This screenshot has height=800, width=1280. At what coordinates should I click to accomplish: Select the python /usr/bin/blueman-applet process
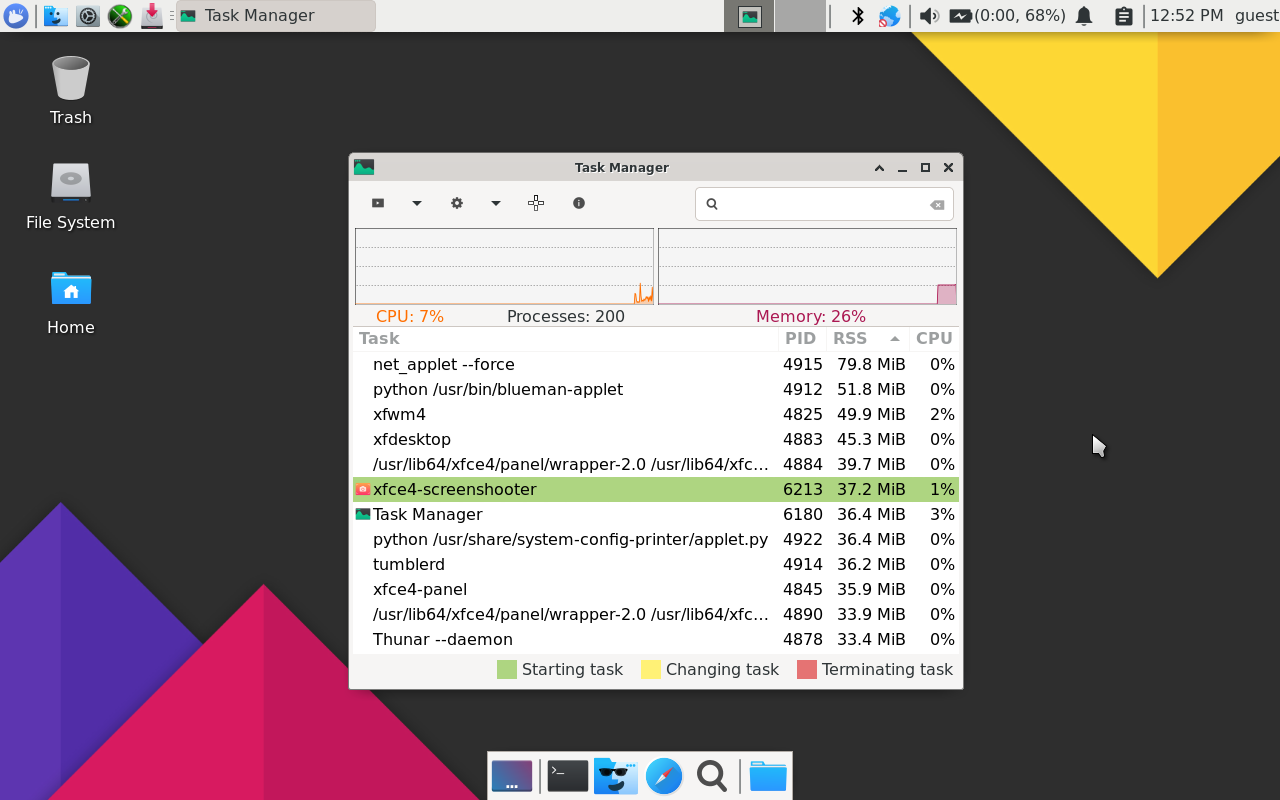click(656, 389)
